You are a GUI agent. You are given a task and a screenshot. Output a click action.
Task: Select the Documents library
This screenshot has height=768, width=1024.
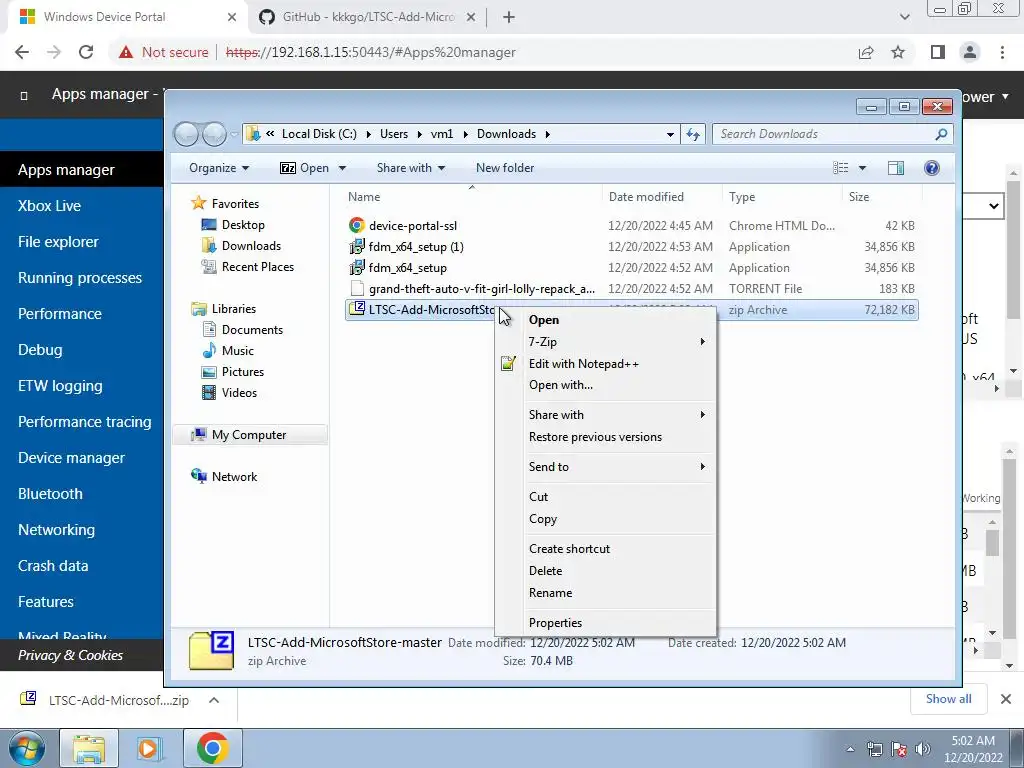point(252,330)
